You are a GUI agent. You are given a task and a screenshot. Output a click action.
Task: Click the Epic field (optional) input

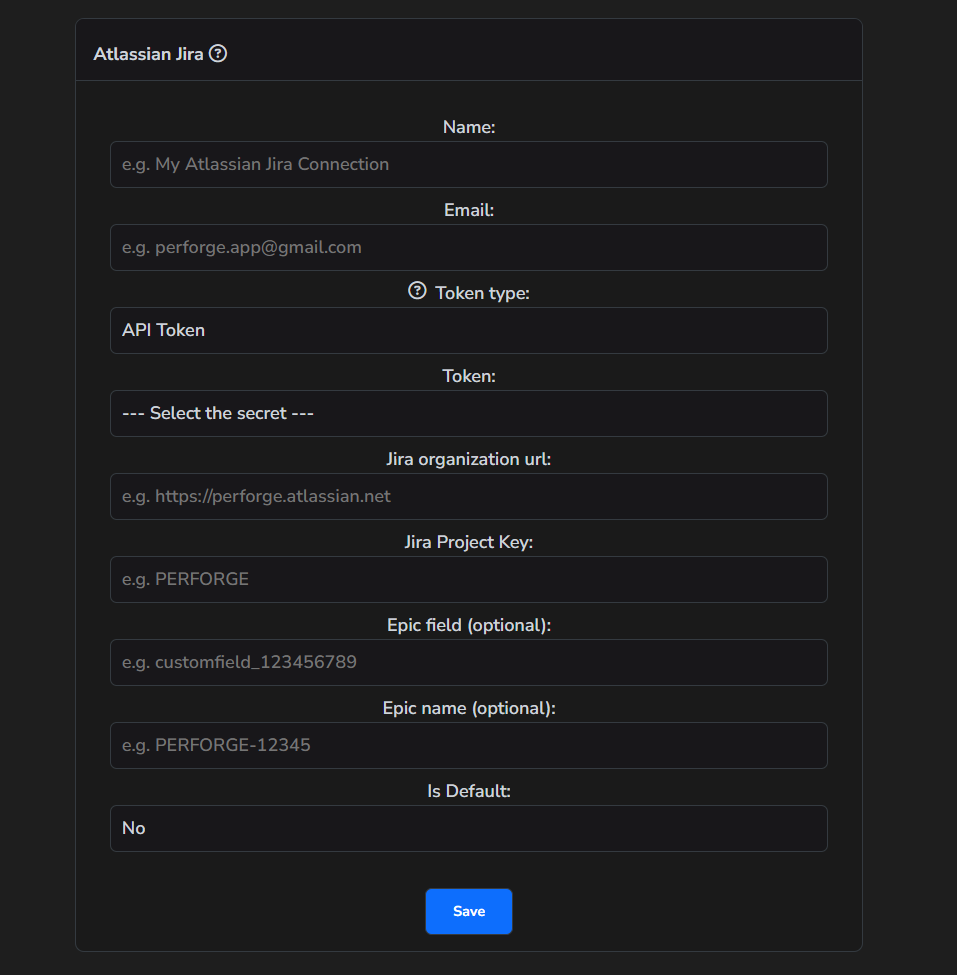tap(468, 662)
